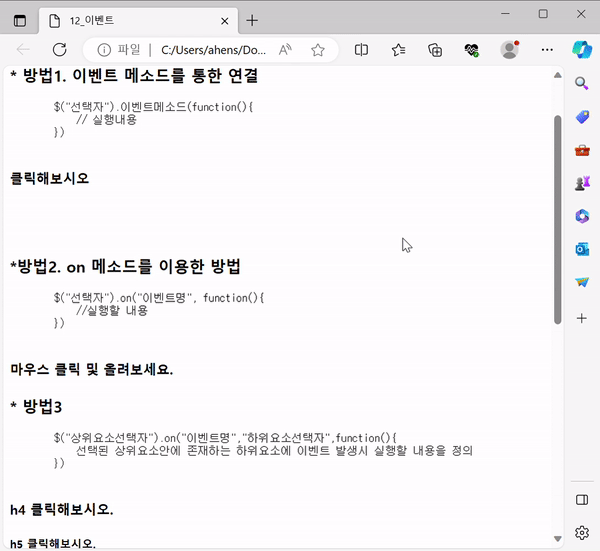
Task: Click the 클릭해보시오 heading
Action: (50, 178)
